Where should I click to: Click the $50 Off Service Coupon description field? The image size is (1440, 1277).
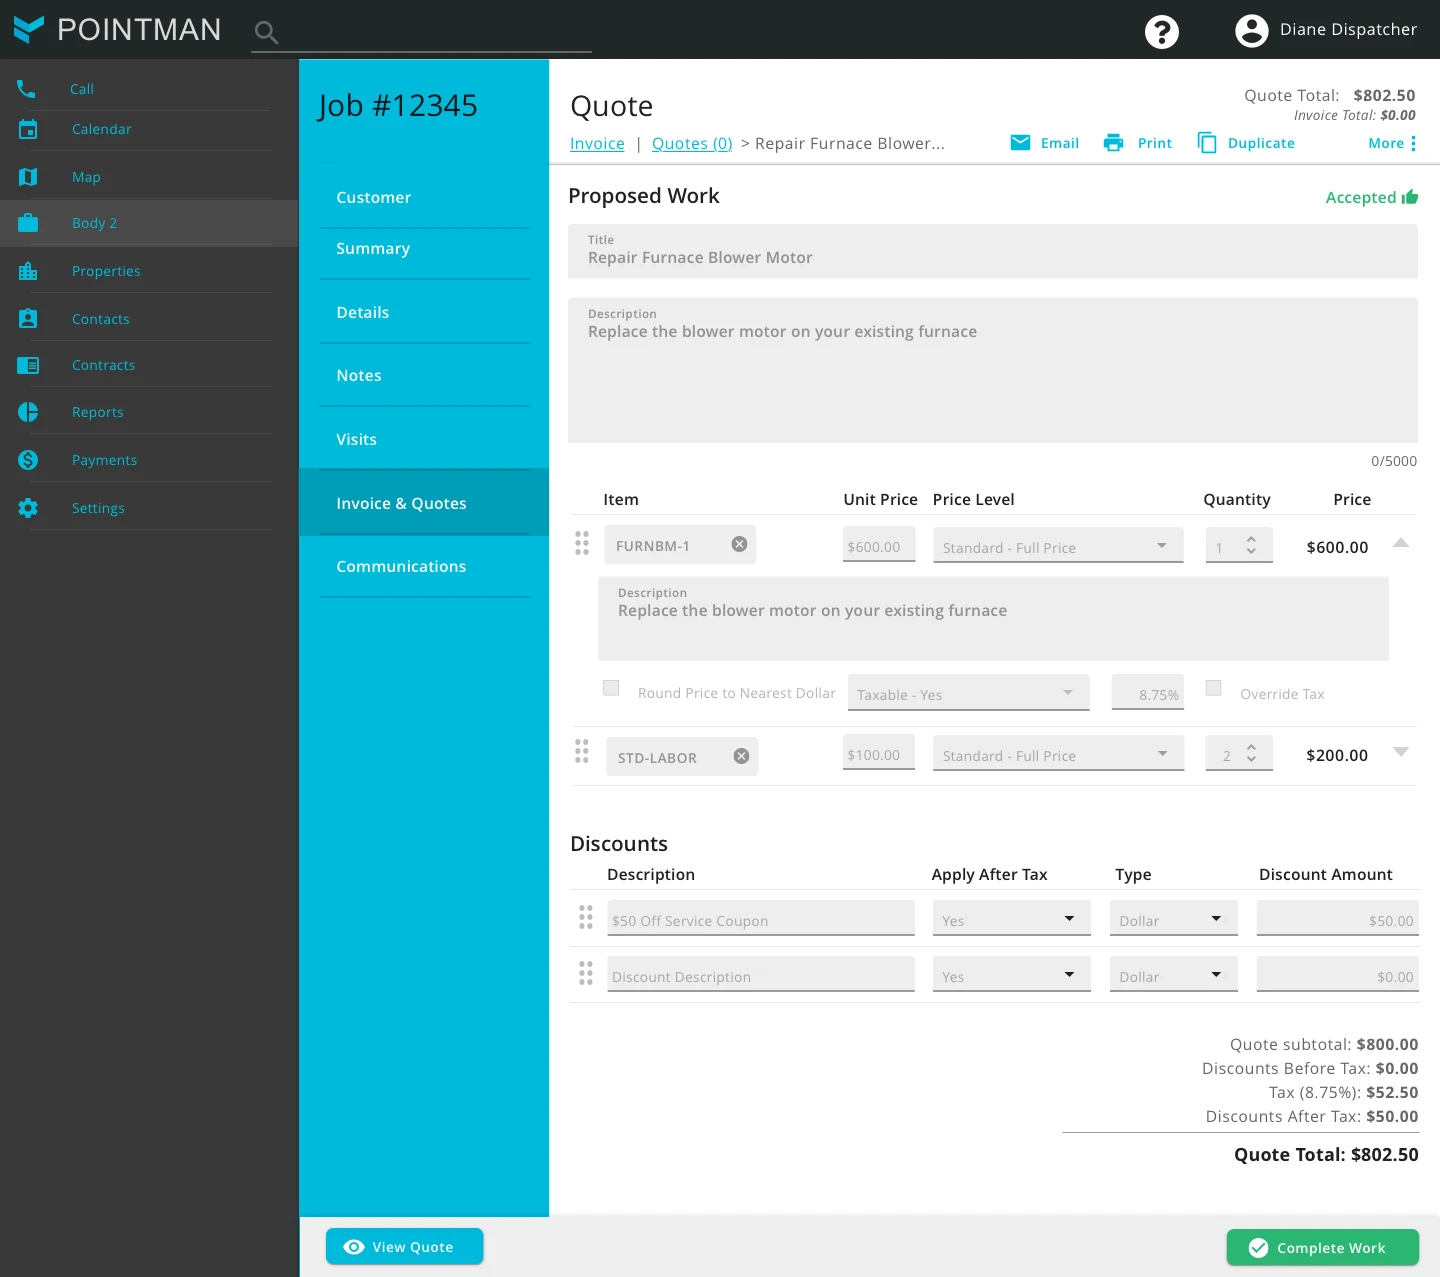[760, 920]
